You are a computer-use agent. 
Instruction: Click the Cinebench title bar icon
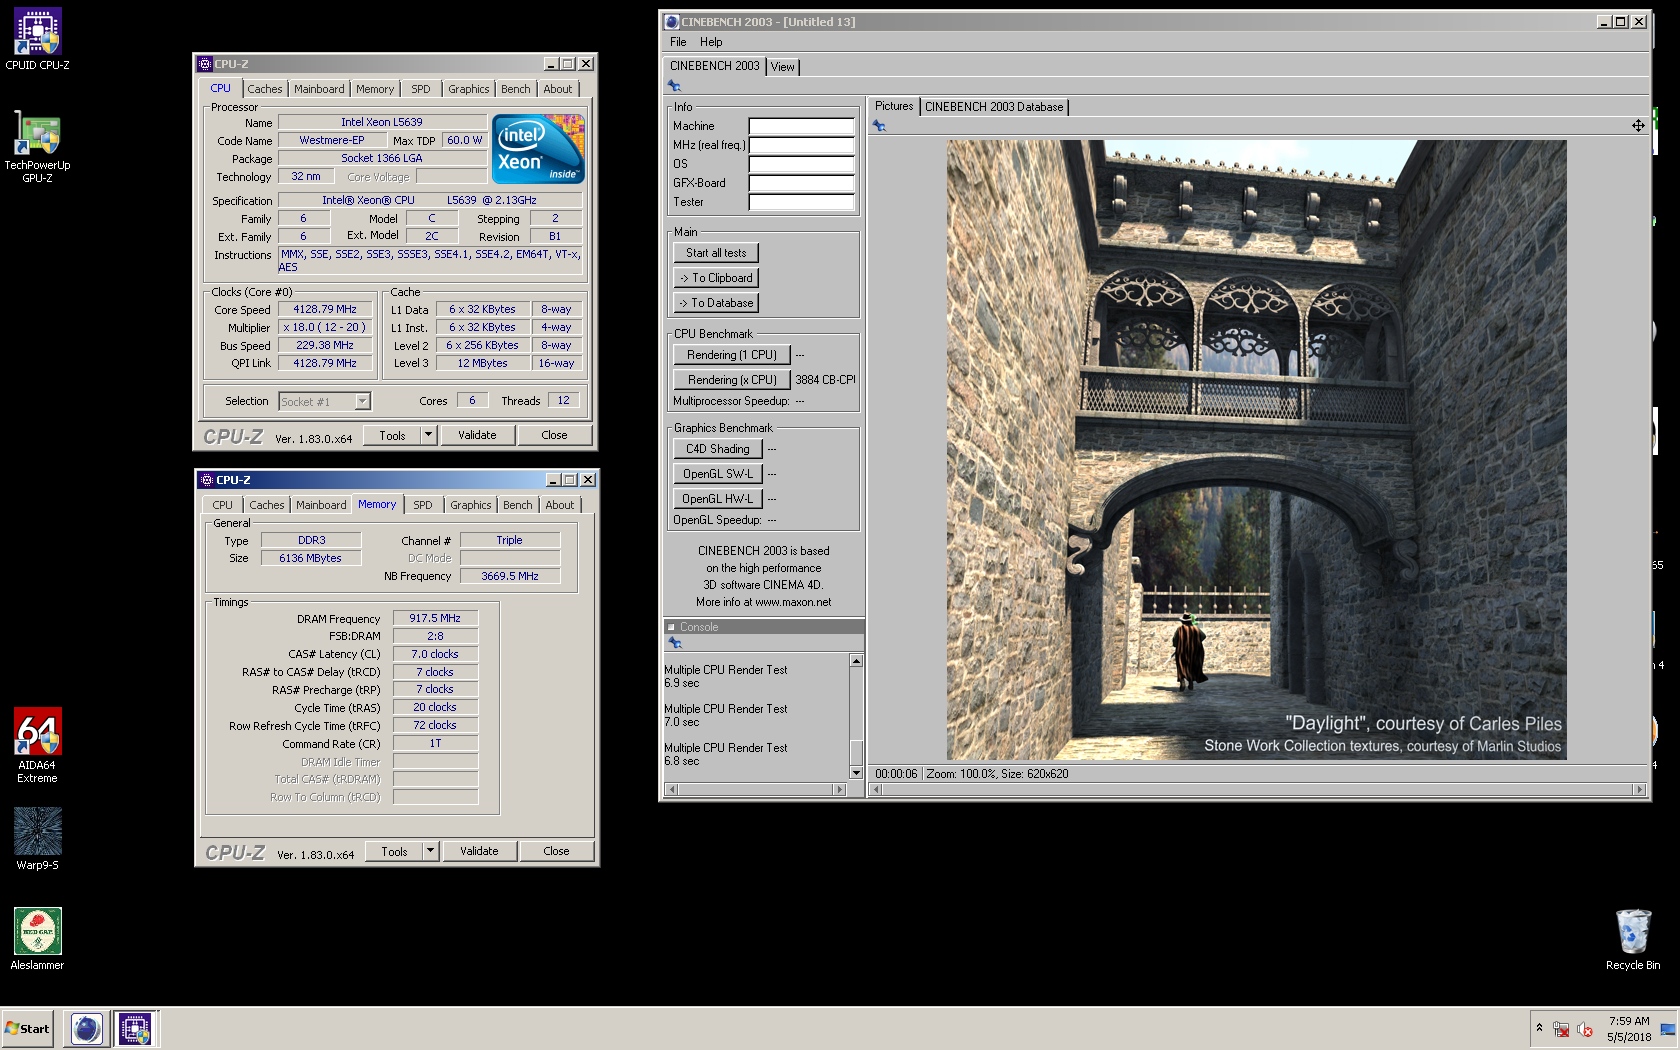point(672,22)
